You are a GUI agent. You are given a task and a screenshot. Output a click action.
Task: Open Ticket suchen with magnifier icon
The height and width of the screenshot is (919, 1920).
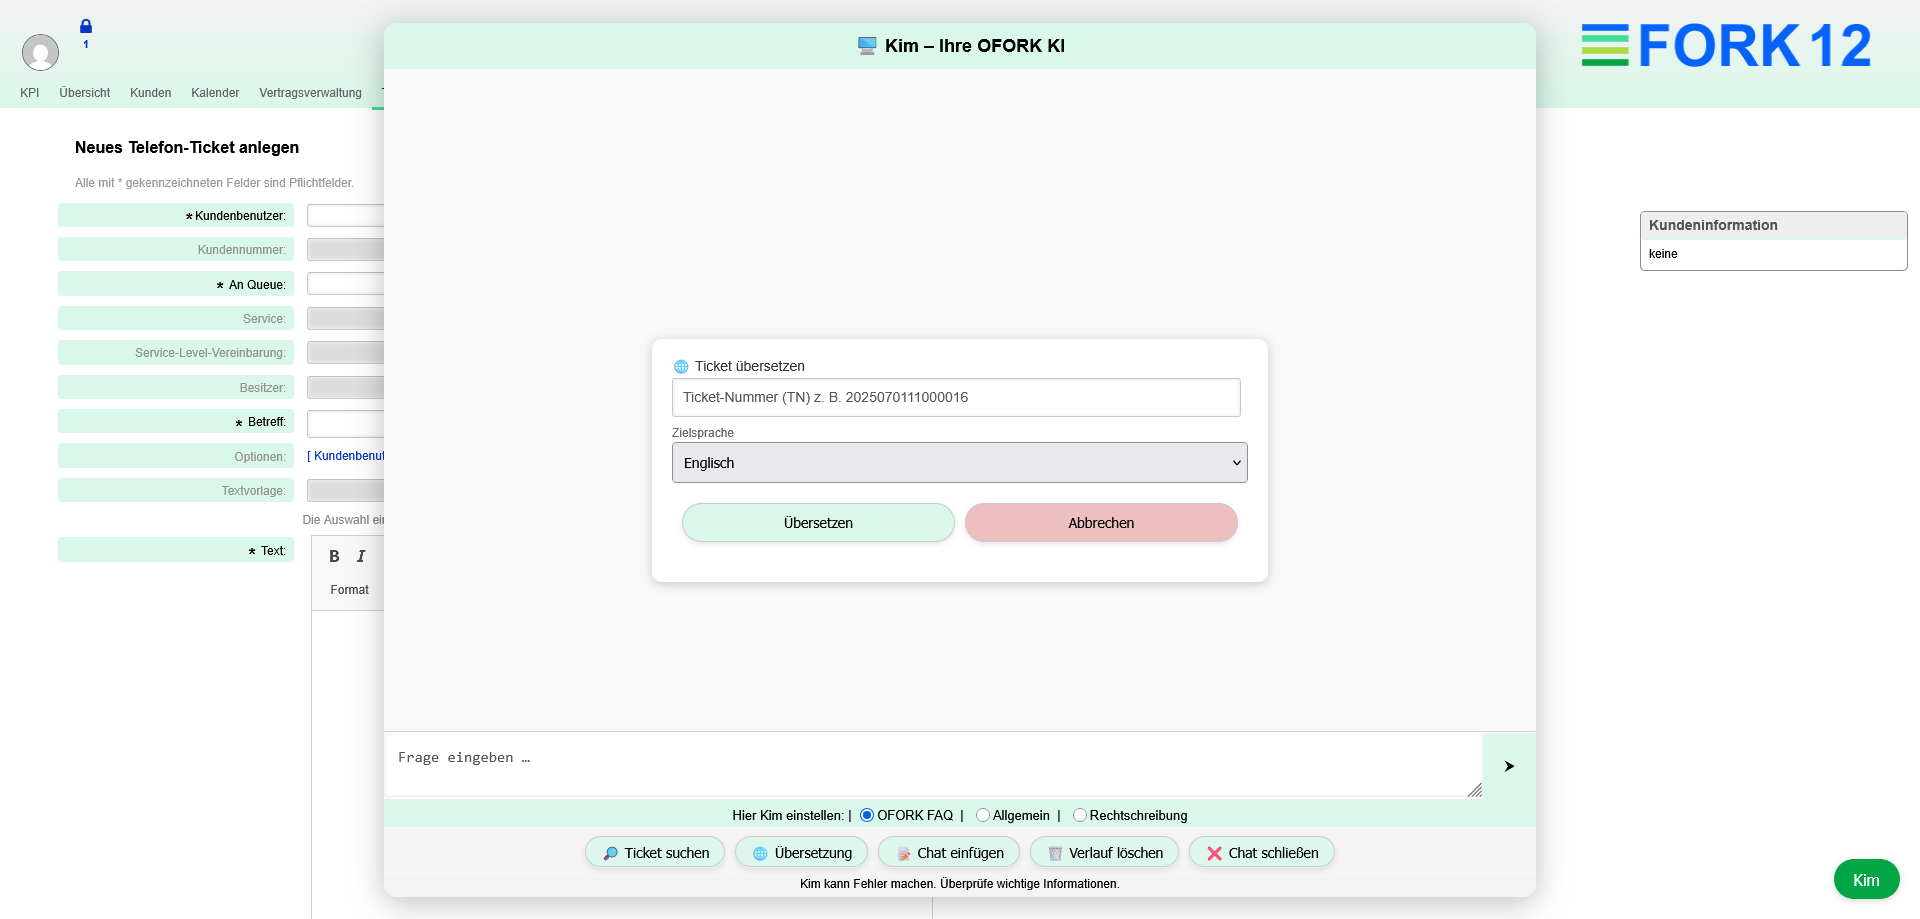tap(655, 853)
